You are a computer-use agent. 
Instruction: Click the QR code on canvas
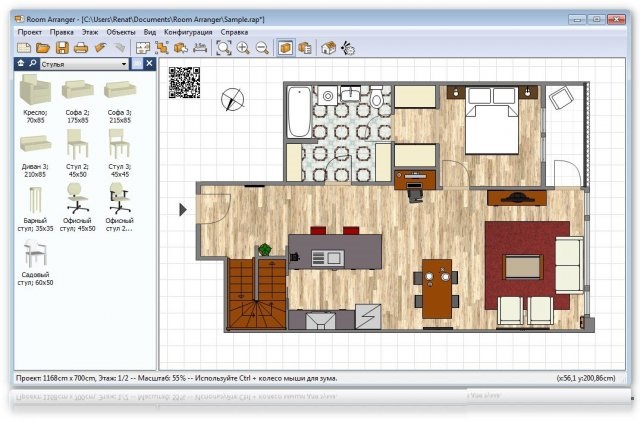[184, 82]
